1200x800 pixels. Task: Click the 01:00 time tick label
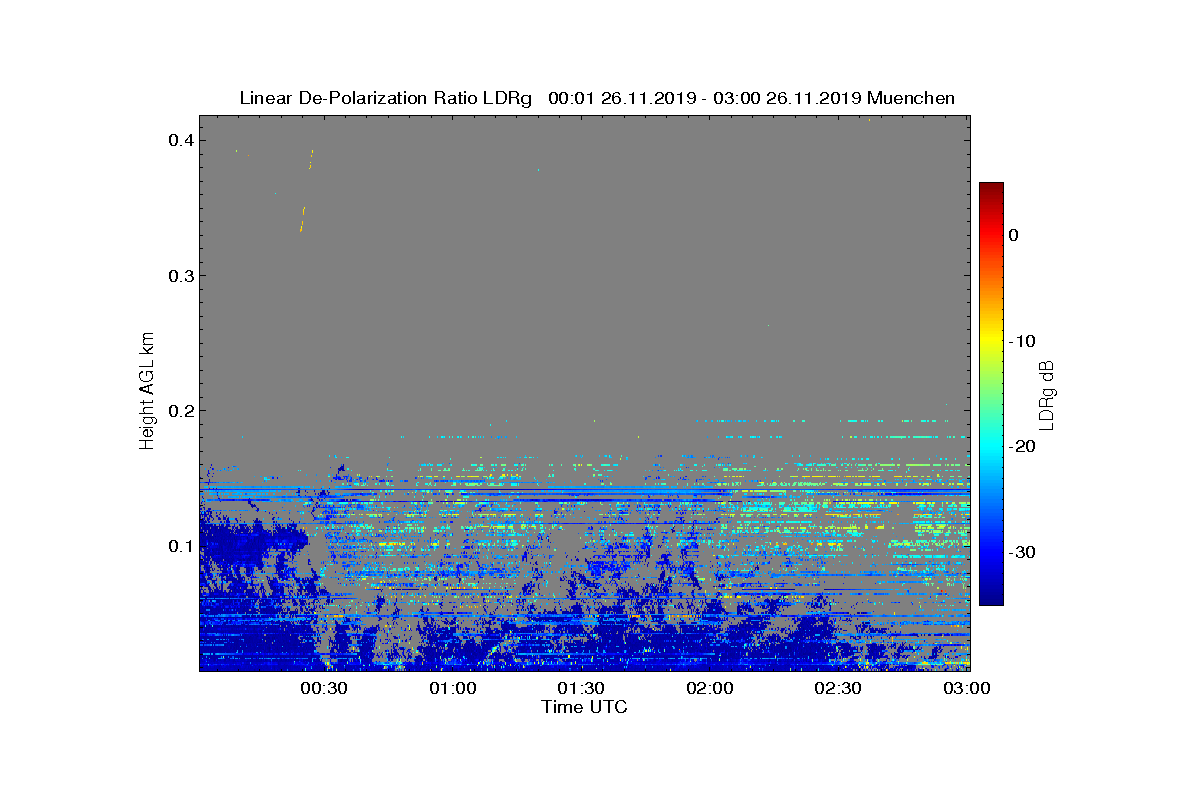click(453, 688)
